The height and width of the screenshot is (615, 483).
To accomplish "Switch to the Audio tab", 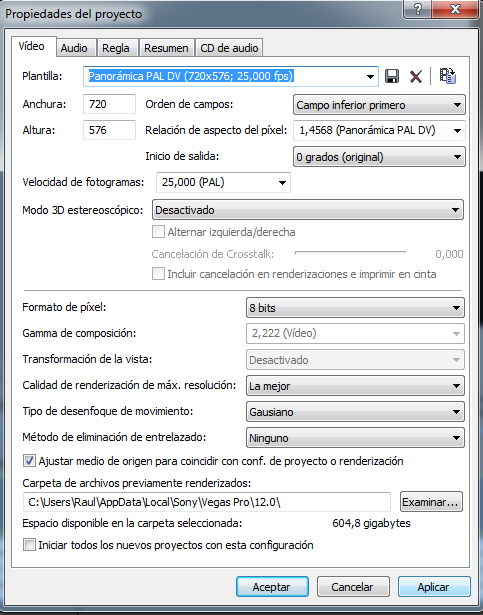I will coord(74,48).
